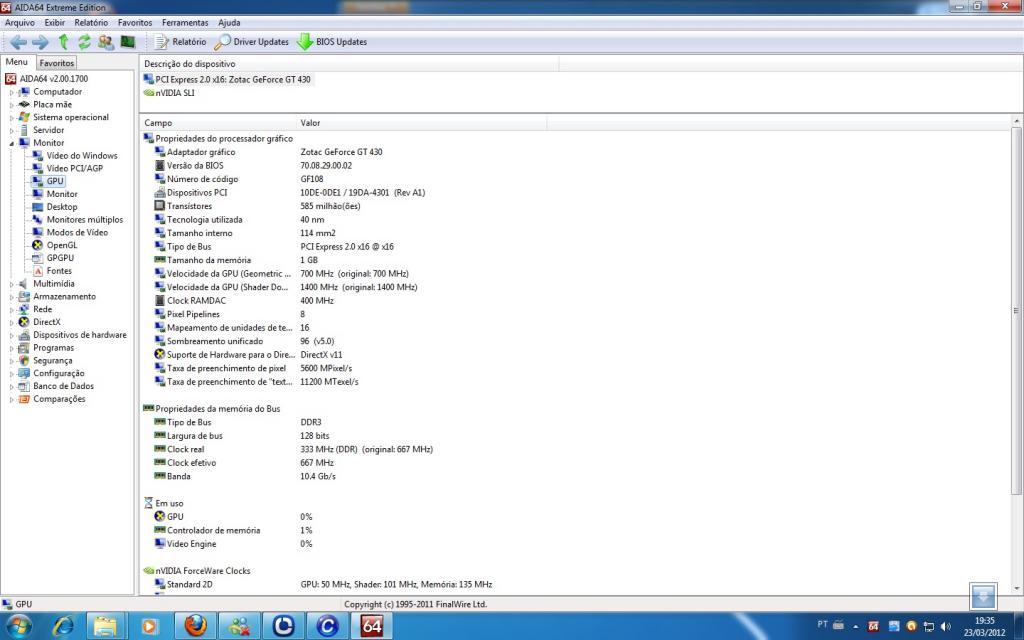
Task: Expand the Computador tree node
Action: point(11,93)
